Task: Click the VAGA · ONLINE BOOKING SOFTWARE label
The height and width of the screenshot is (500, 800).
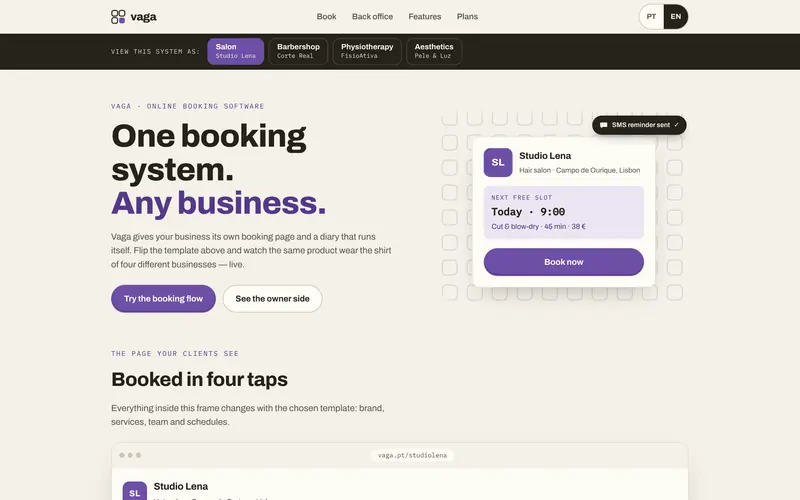Action: 188,106
